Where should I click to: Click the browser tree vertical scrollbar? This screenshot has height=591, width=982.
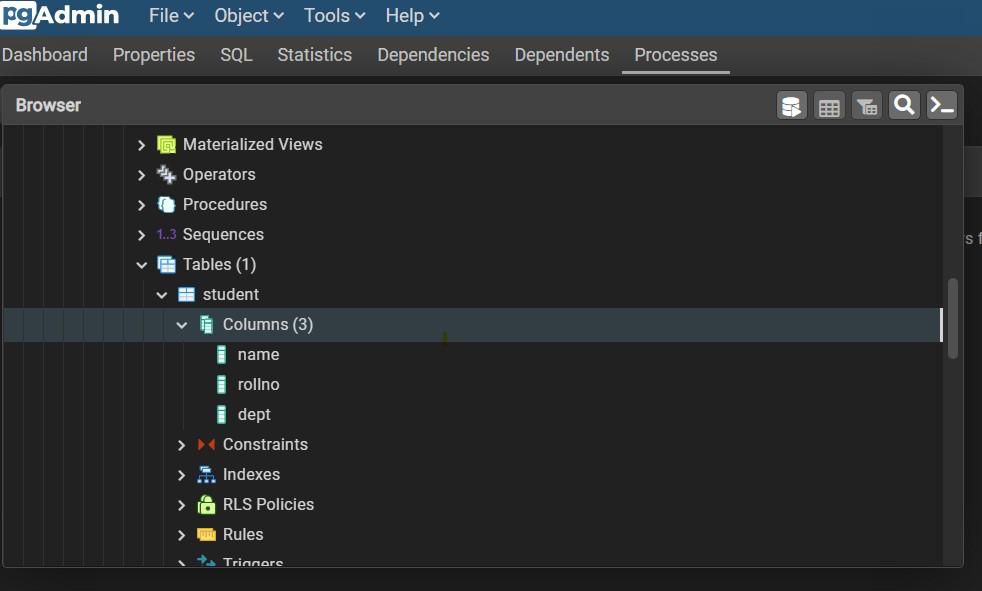[x=953, y=318]
